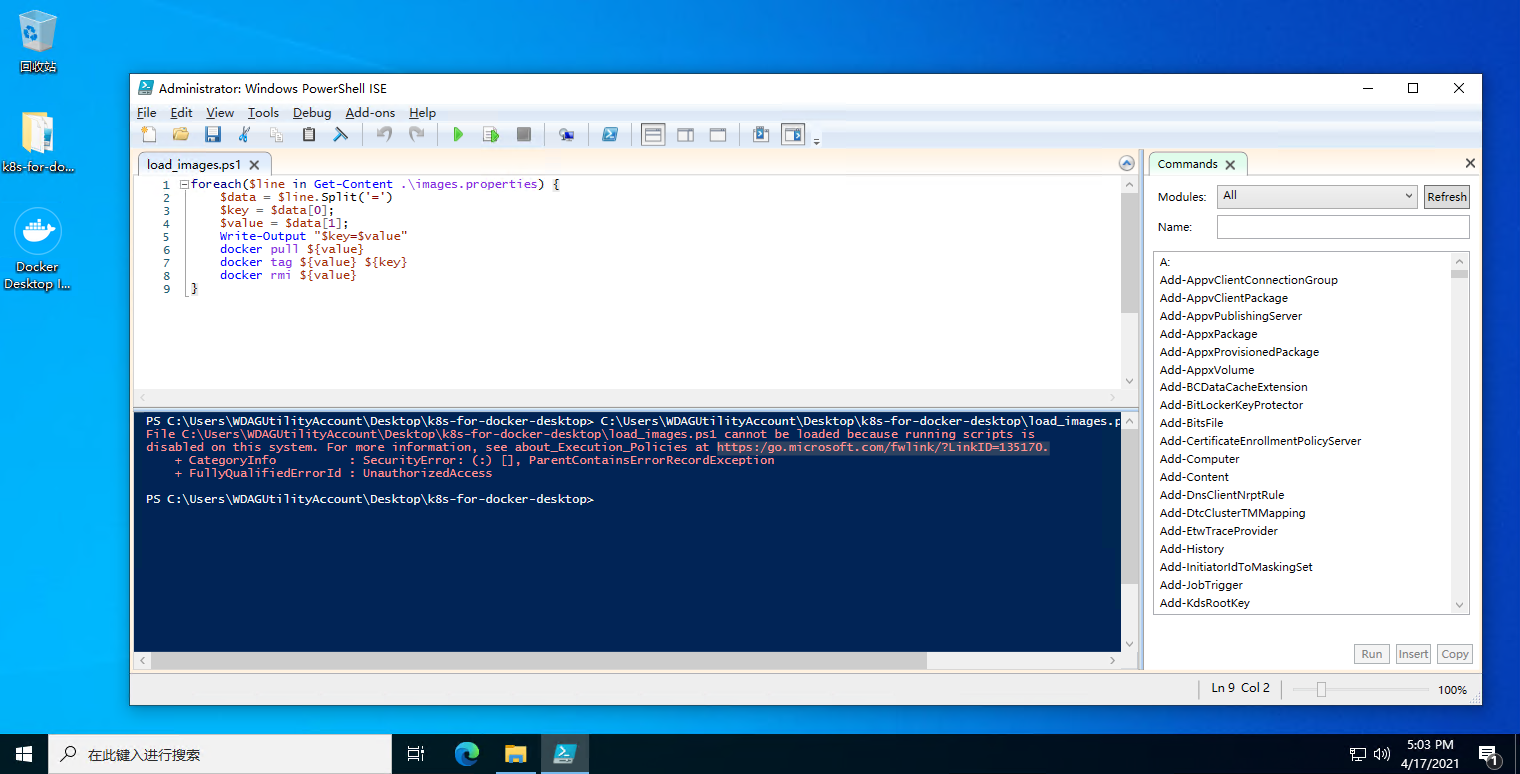Click the Stop Operation square icon
Screen dimensions: 1520x774
coord(523,134)
